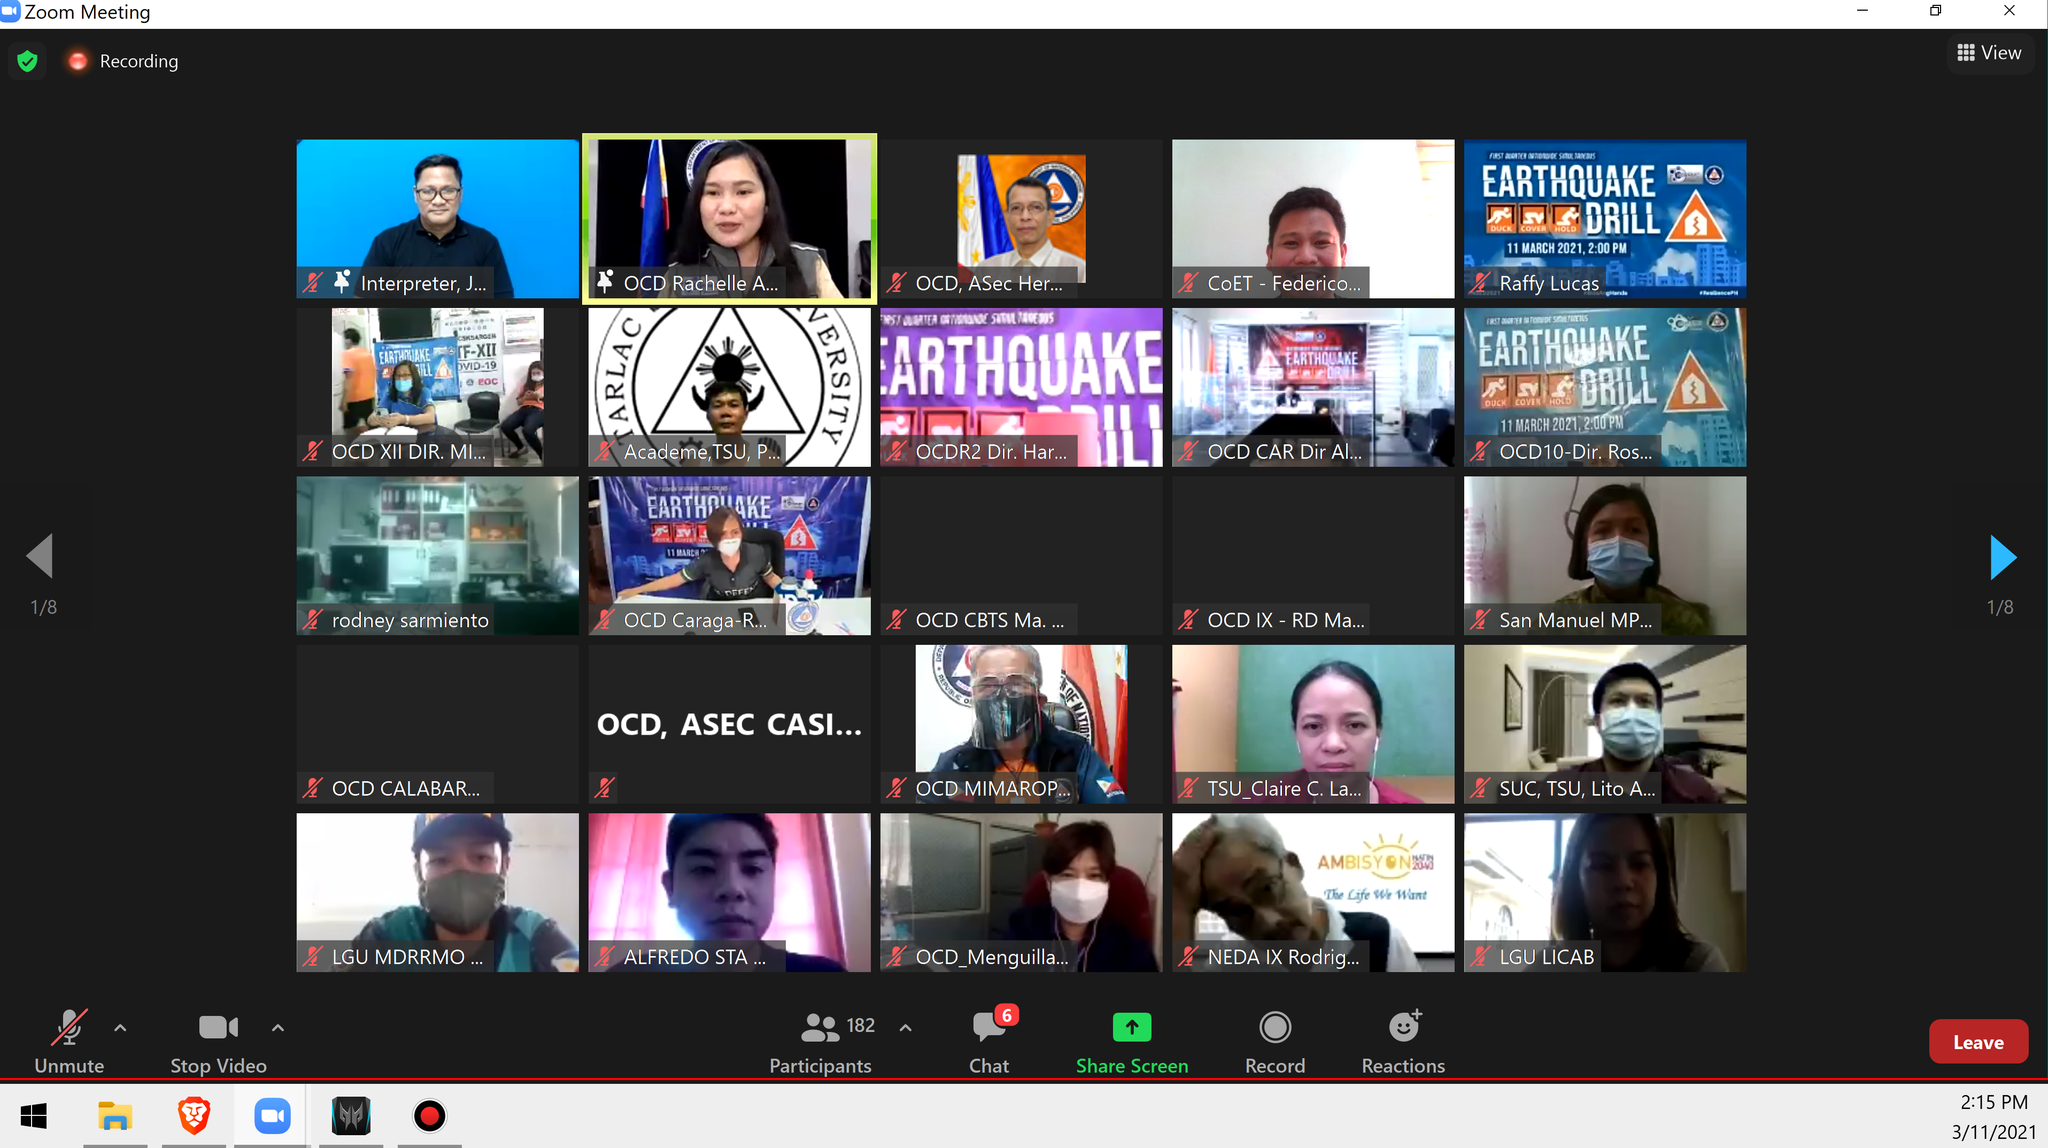
Task: Open the Reactions menu
Action: point(1403,1042)
